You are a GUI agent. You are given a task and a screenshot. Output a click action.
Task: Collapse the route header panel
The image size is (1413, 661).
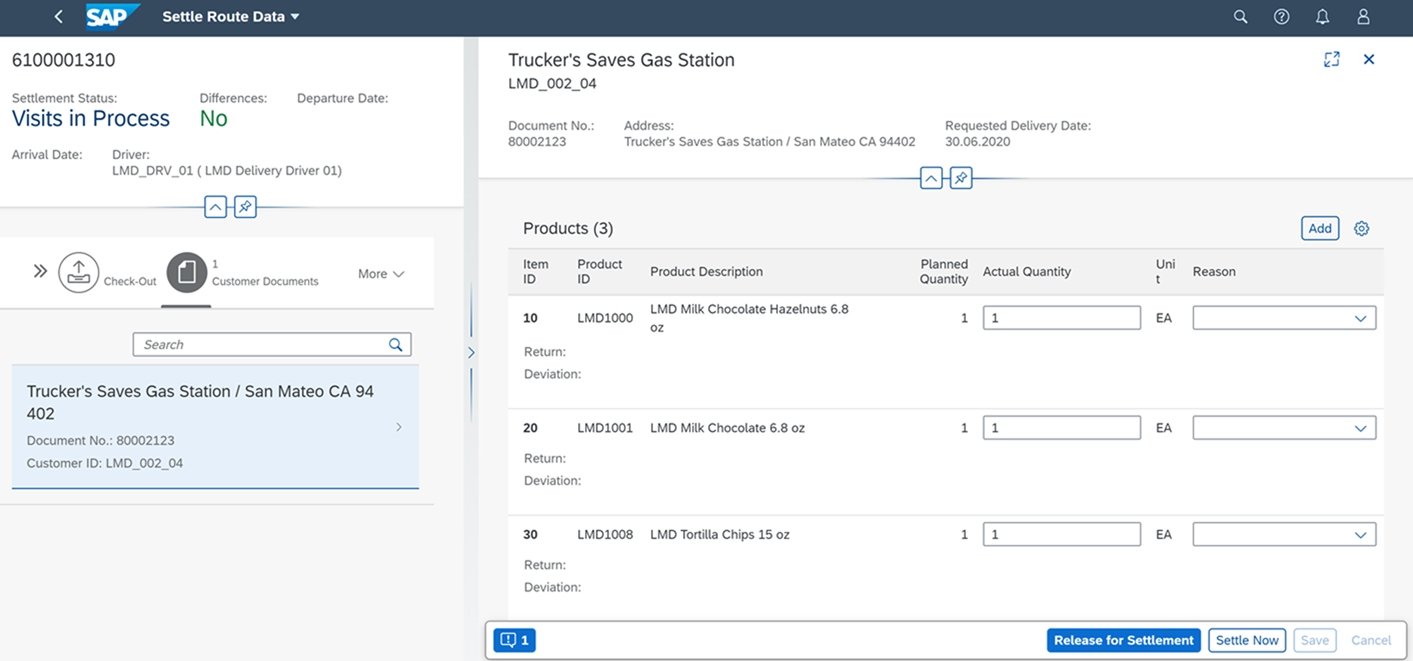click(215, 207)
